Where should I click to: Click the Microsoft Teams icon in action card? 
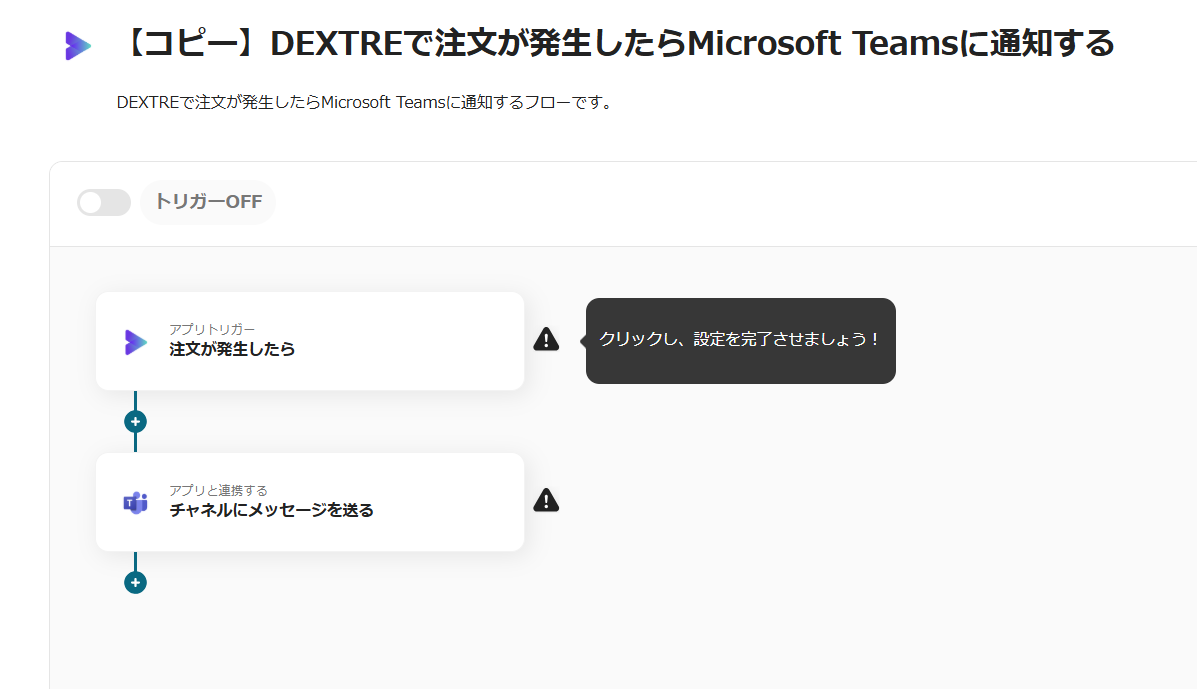click(x=136, y=503)
